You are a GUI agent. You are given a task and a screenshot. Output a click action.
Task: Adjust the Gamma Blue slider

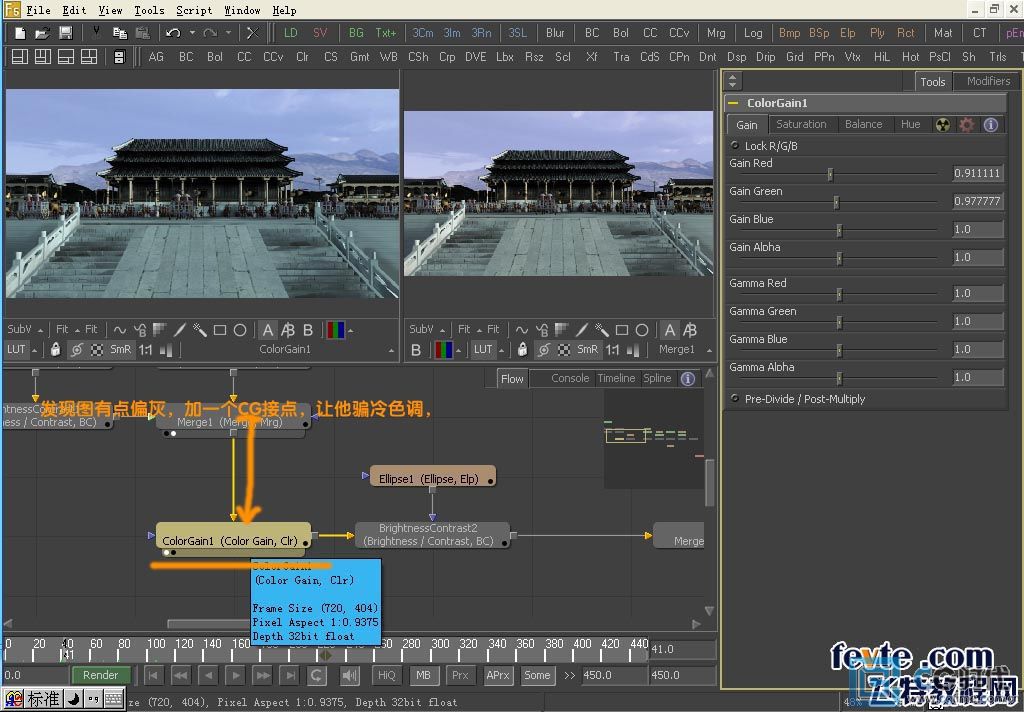click(840, 351)
